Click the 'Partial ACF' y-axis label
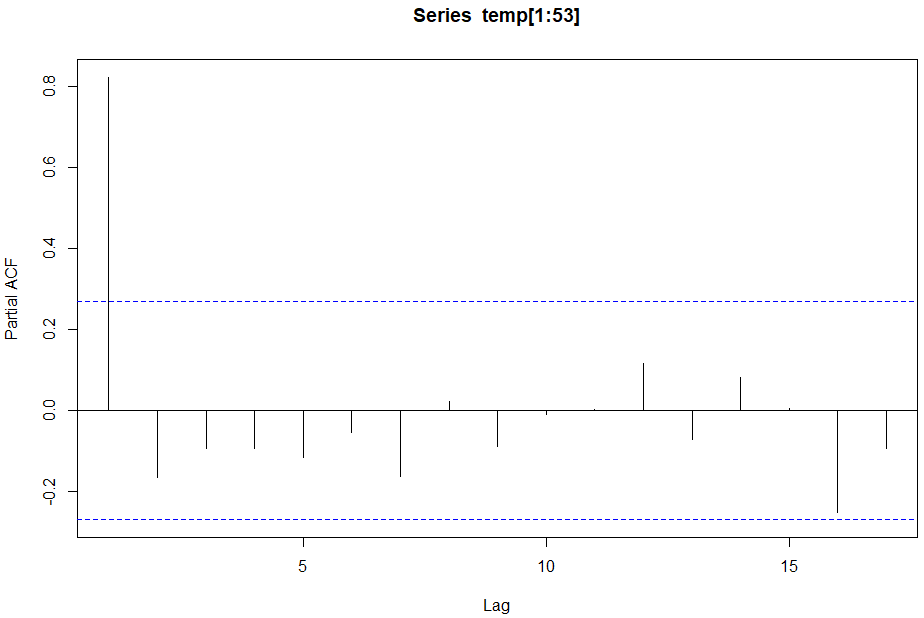Image resolution: width=924 pixels, height=618 pixels. coord(12,299)
